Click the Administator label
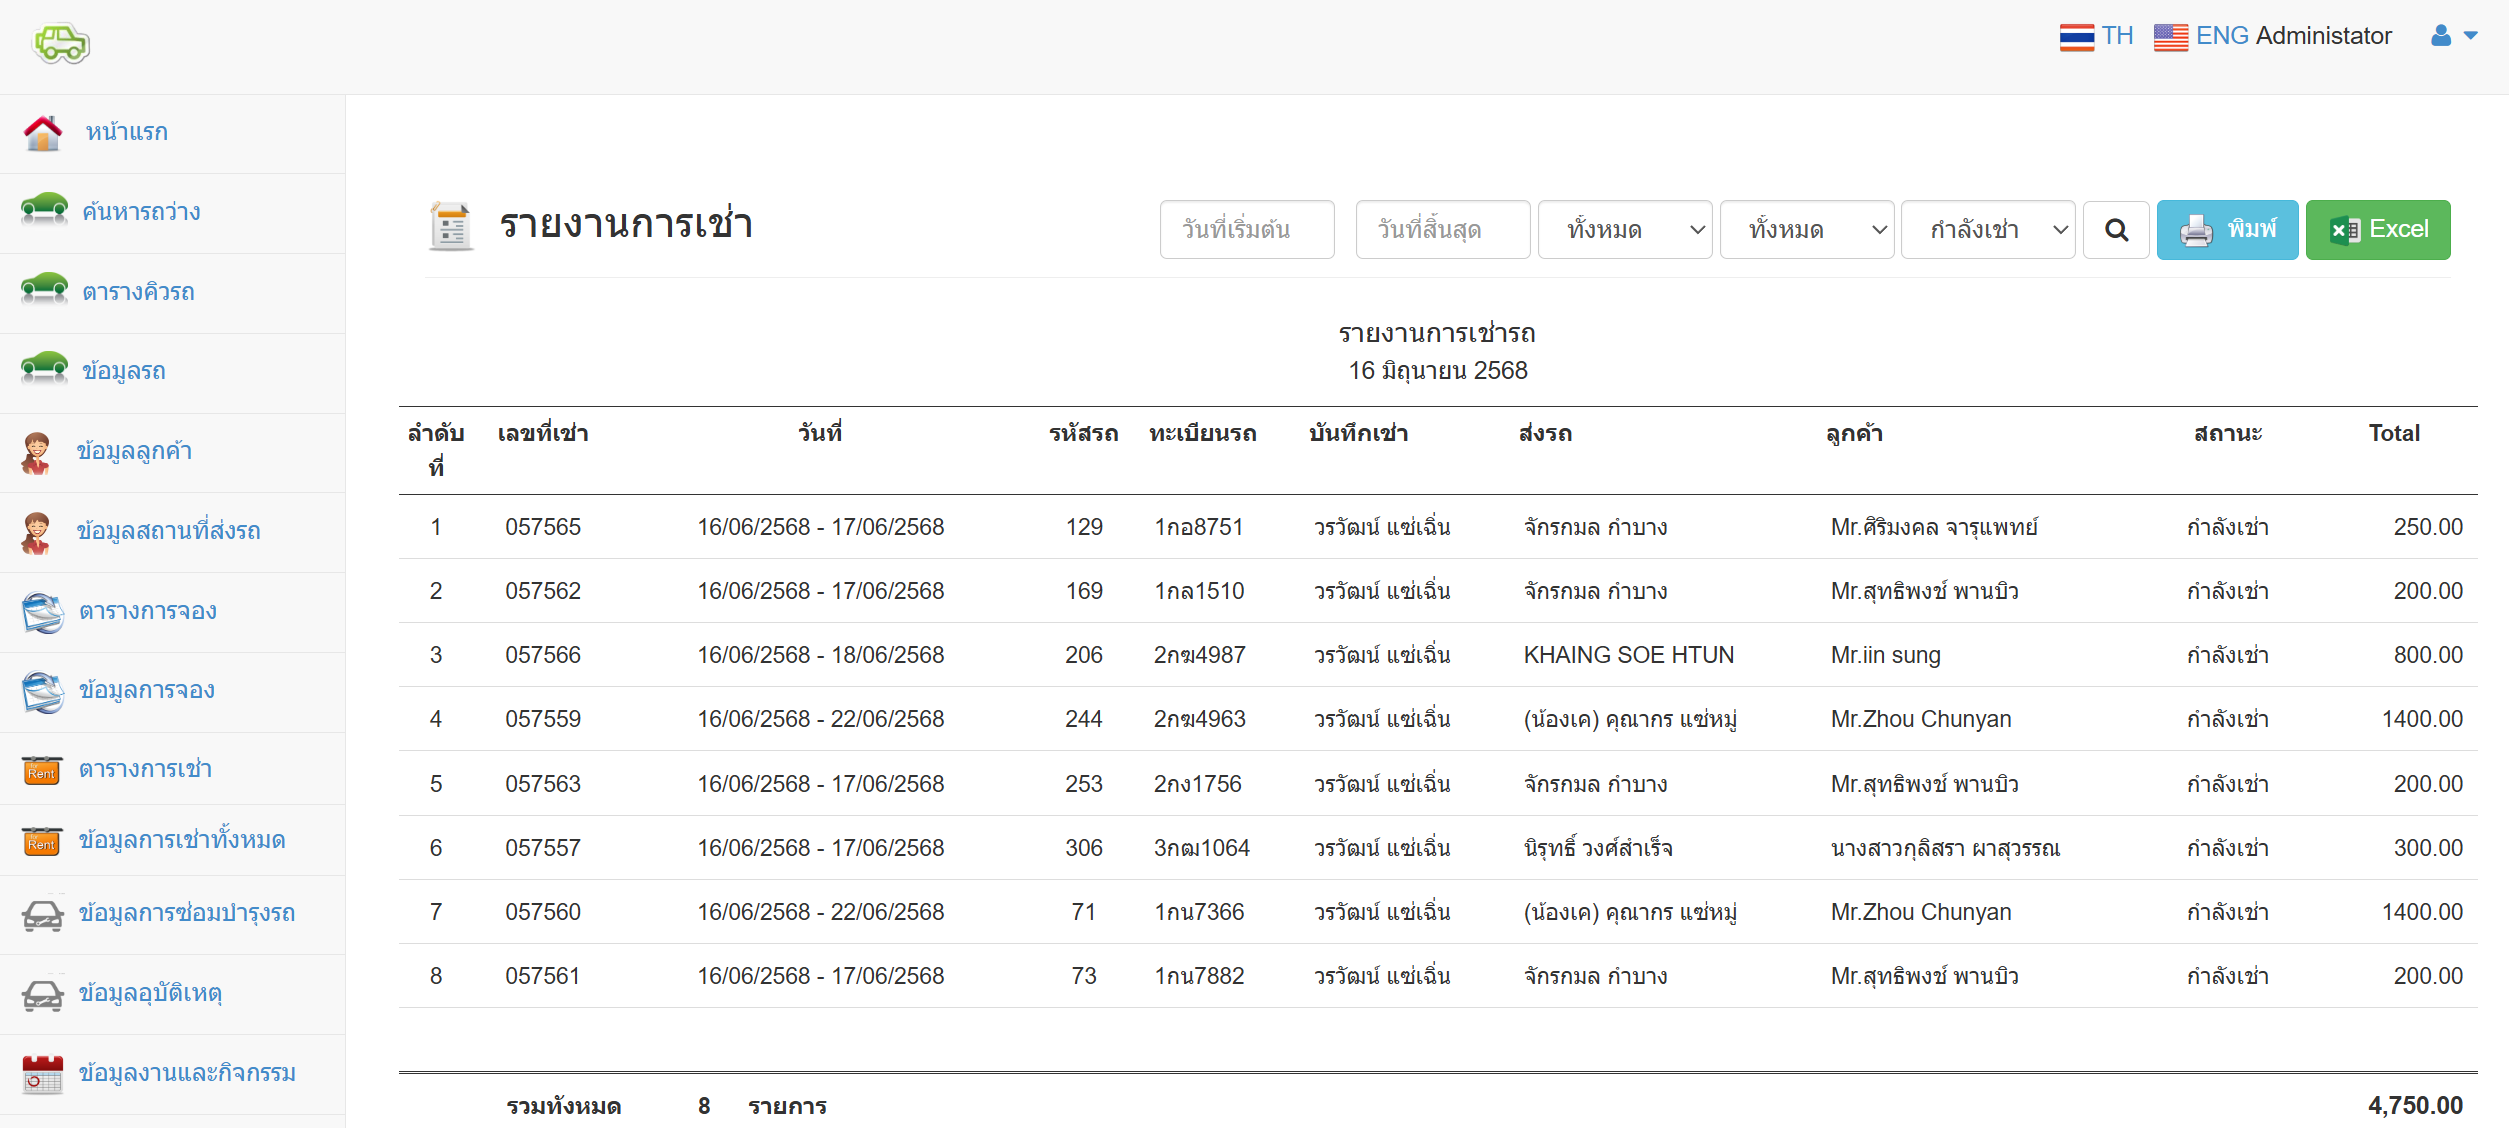 click(2324, 36)
